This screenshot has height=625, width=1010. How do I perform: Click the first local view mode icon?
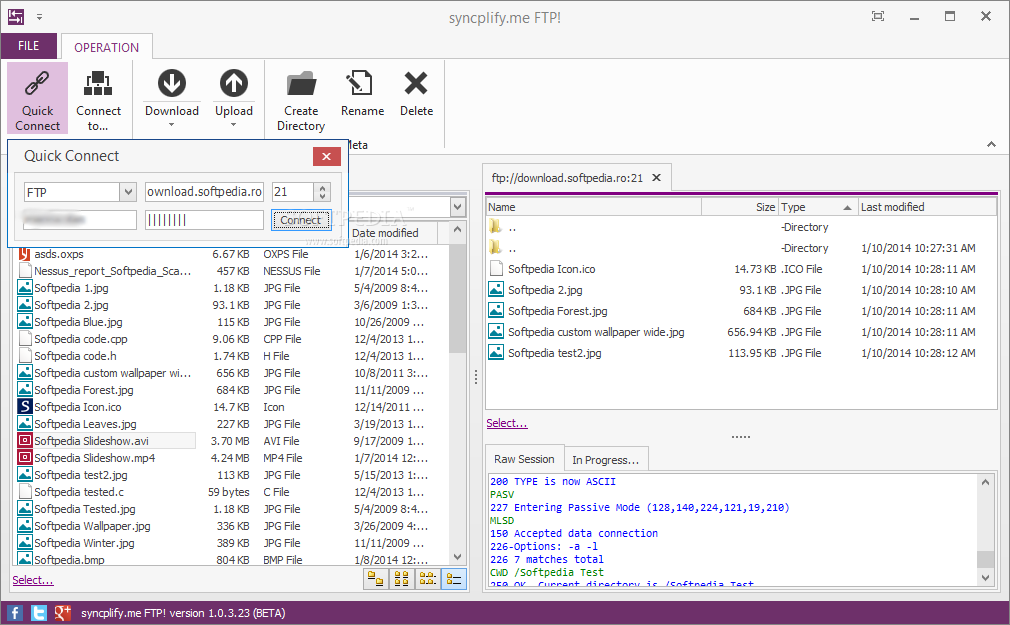[376, 579]
